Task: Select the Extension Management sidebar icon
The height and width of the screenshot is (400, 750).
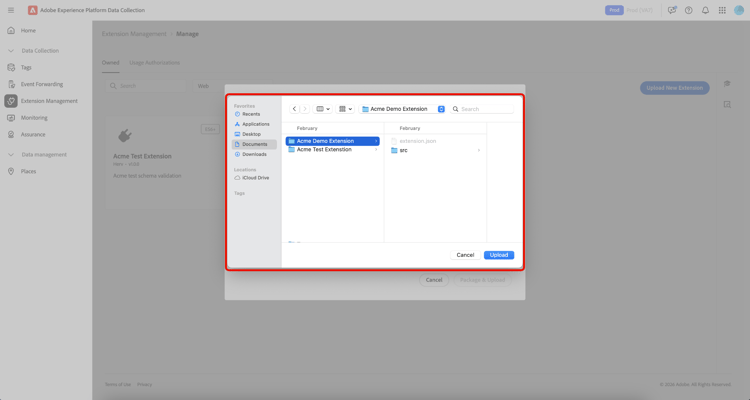Action: (11, 101)
